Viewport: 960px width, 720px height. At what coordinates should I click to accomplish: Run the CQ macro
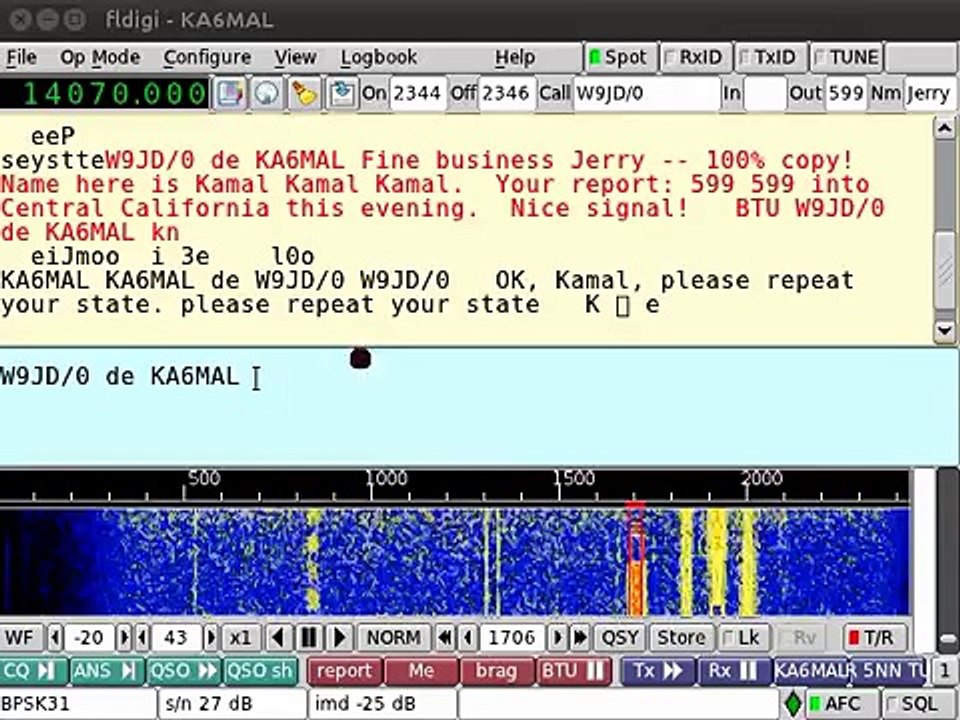pos(33,671)
